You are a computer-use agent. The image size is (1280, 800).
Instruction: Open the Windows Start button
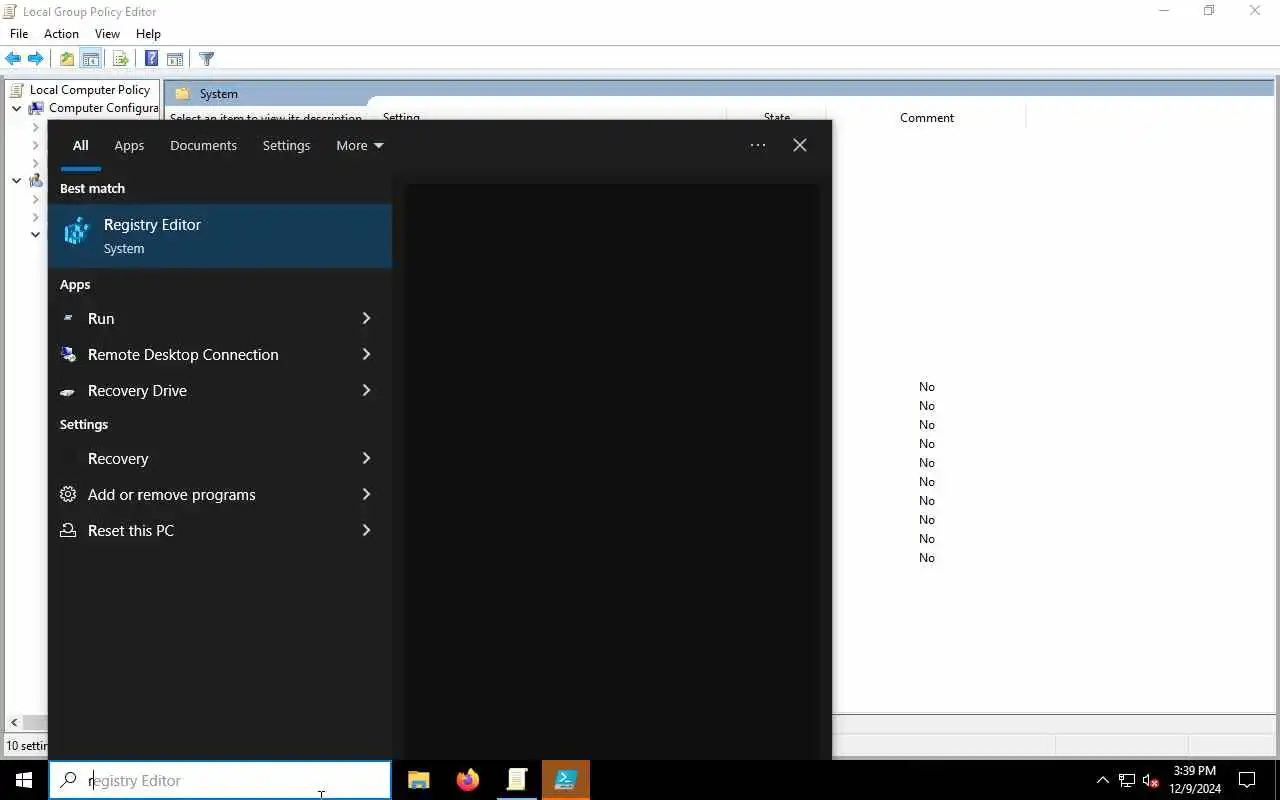pos(24,780)
